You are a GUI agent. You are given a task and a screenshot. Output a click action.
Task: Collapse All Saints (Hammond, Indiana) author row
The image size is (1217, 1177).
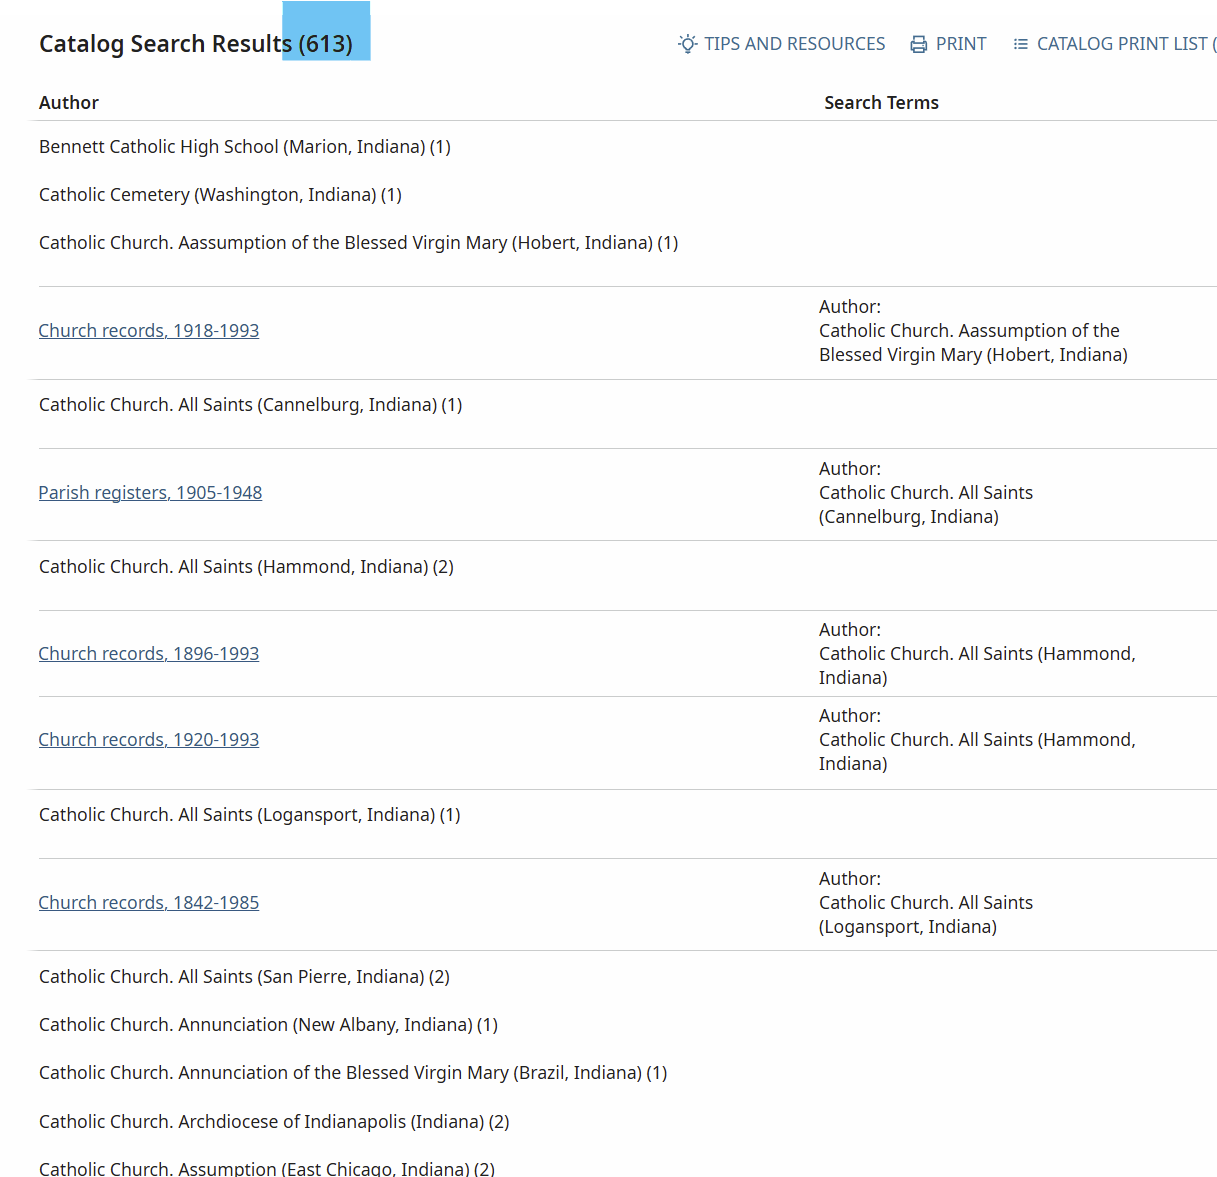point(246,567)
